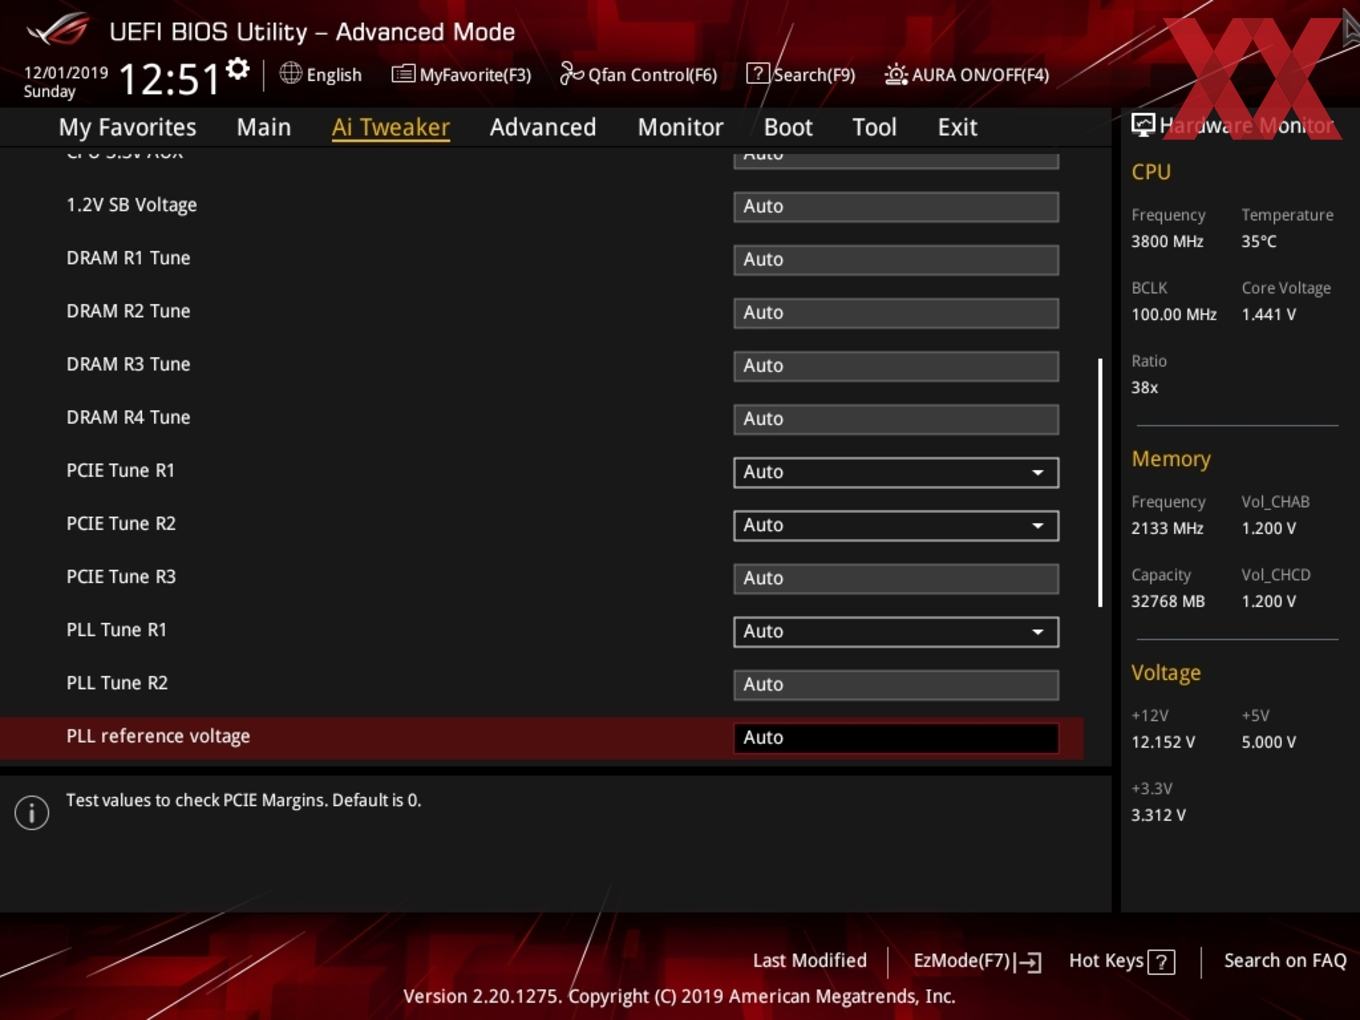Change language via English button
This screenshot has height=1020, width=1360.
click(334, 75)
